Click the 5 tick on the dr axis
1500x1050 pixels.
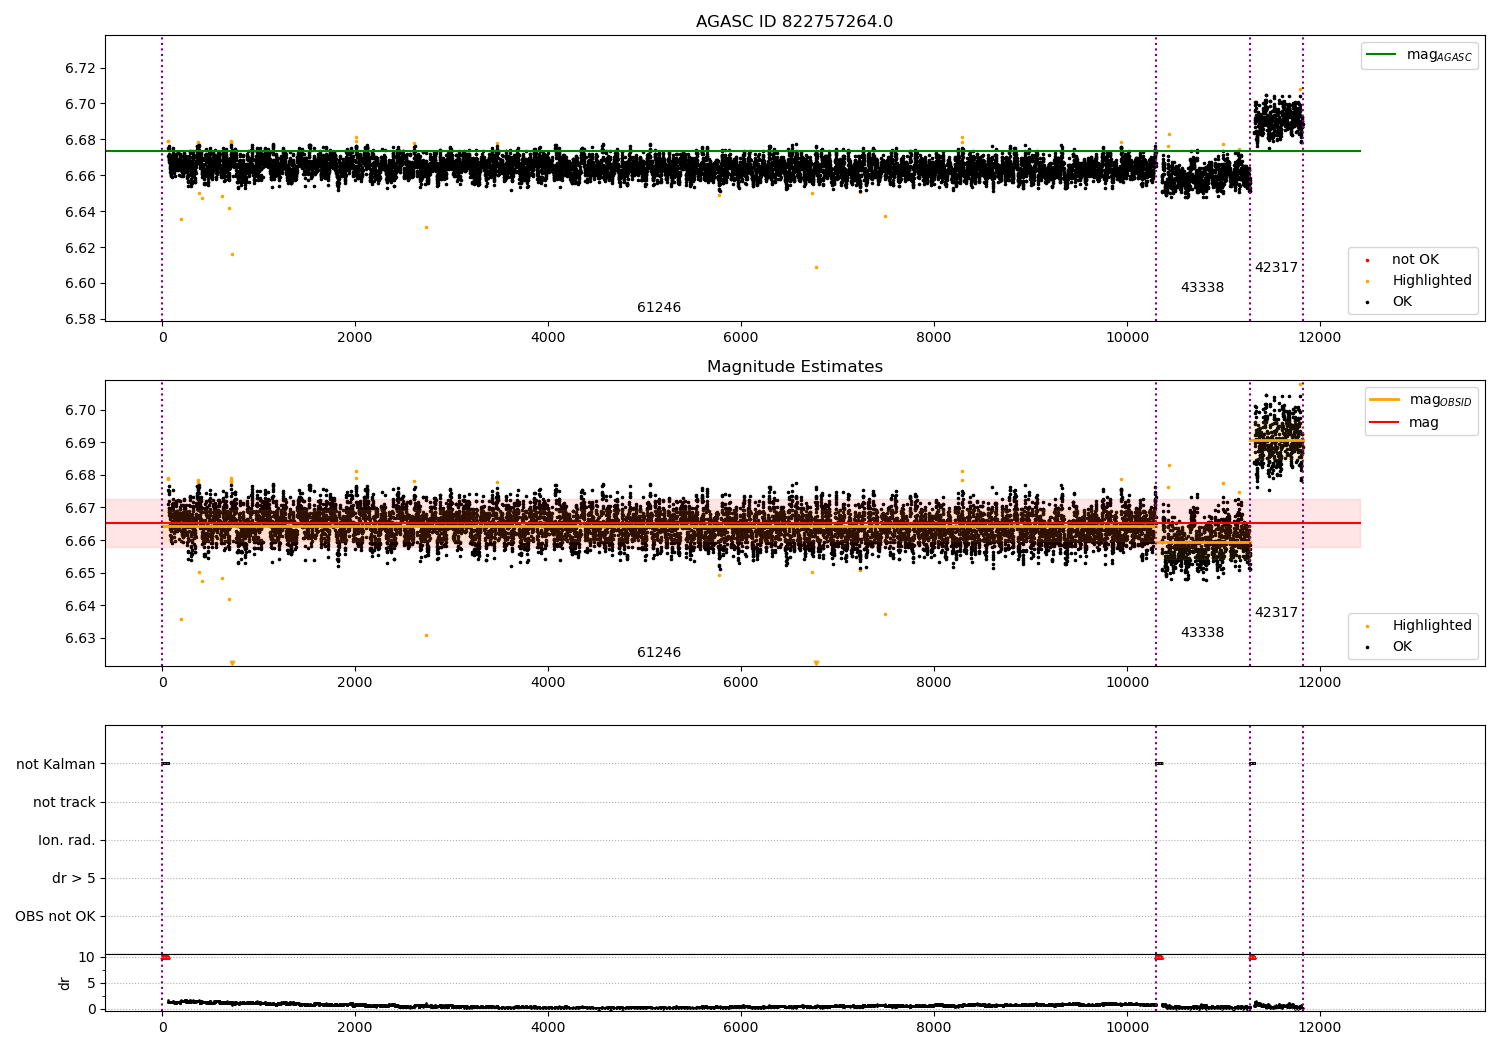click(x=91, y=984)
